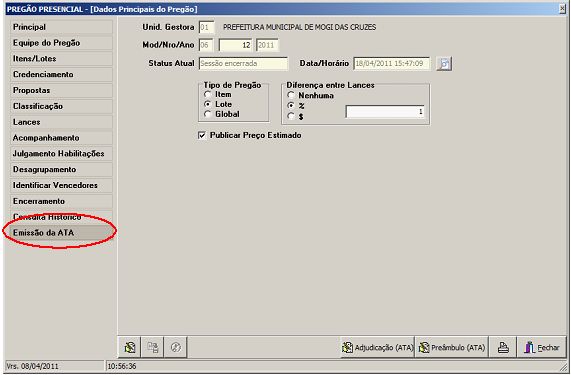
Task: Go to Itens/Lotes
Action: [x=60, y=59]
